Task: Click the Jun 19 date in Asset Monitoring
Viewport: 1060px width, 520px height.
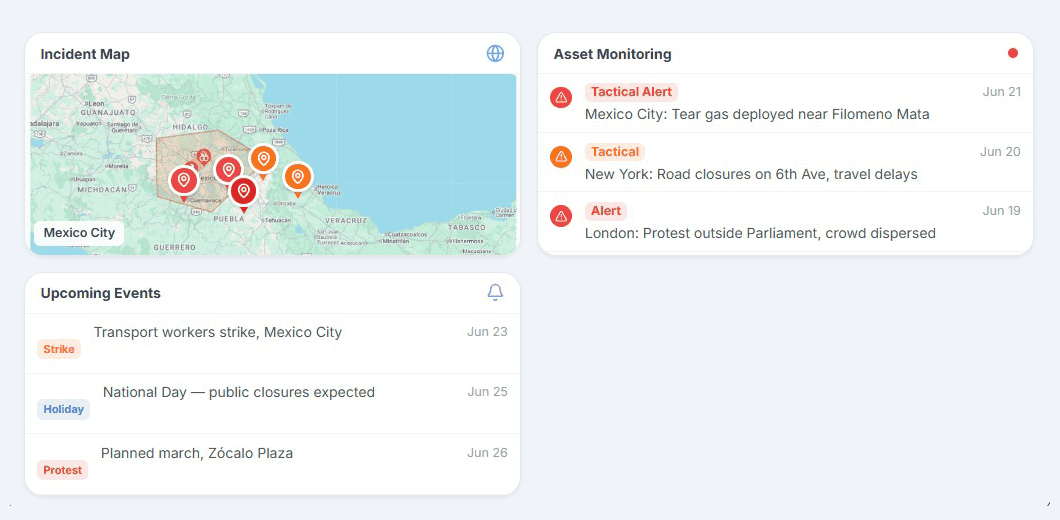Action: point(1002,211)
